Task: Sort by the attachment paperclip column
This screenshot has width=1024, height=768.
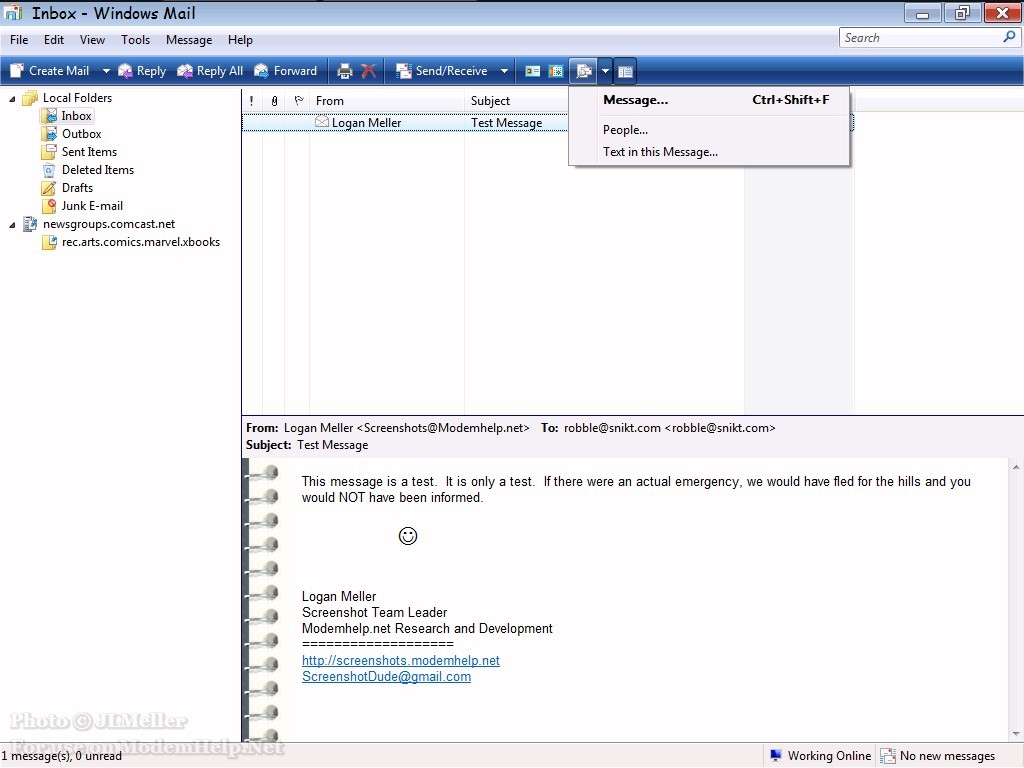Action: (274, 101)
